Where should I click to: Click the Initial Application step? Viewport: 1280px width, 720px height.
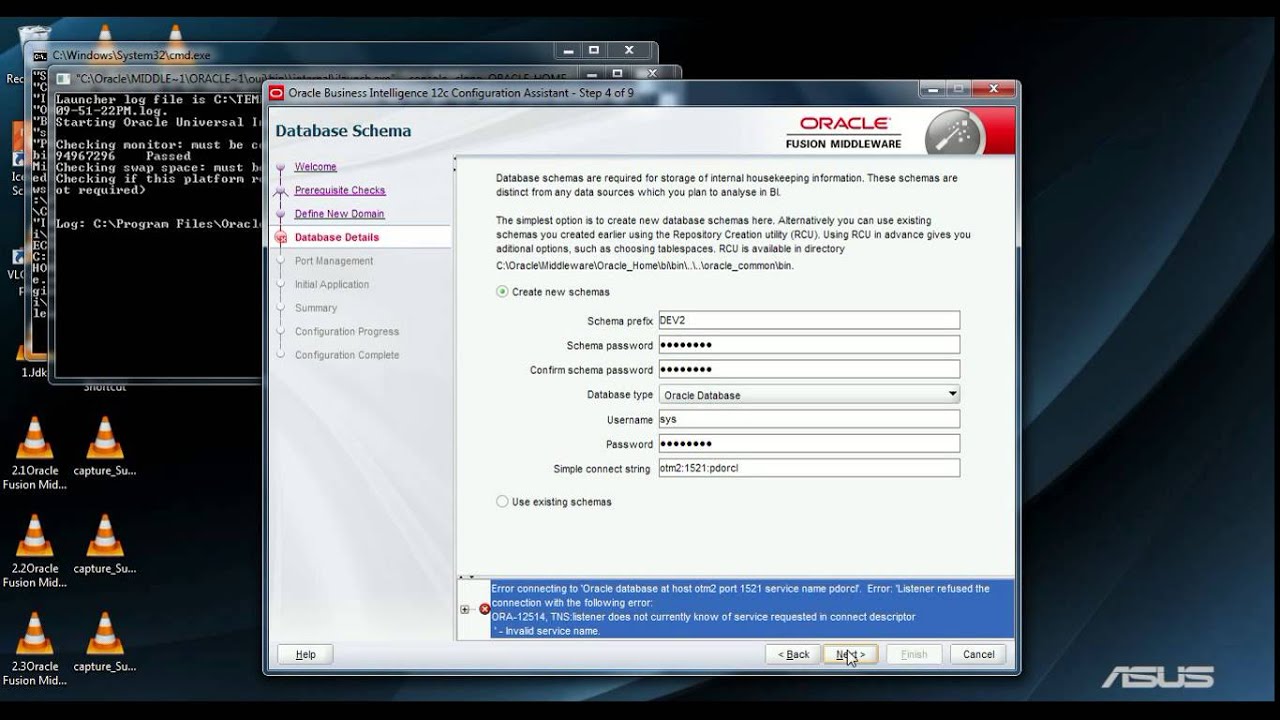pos(332,285)
